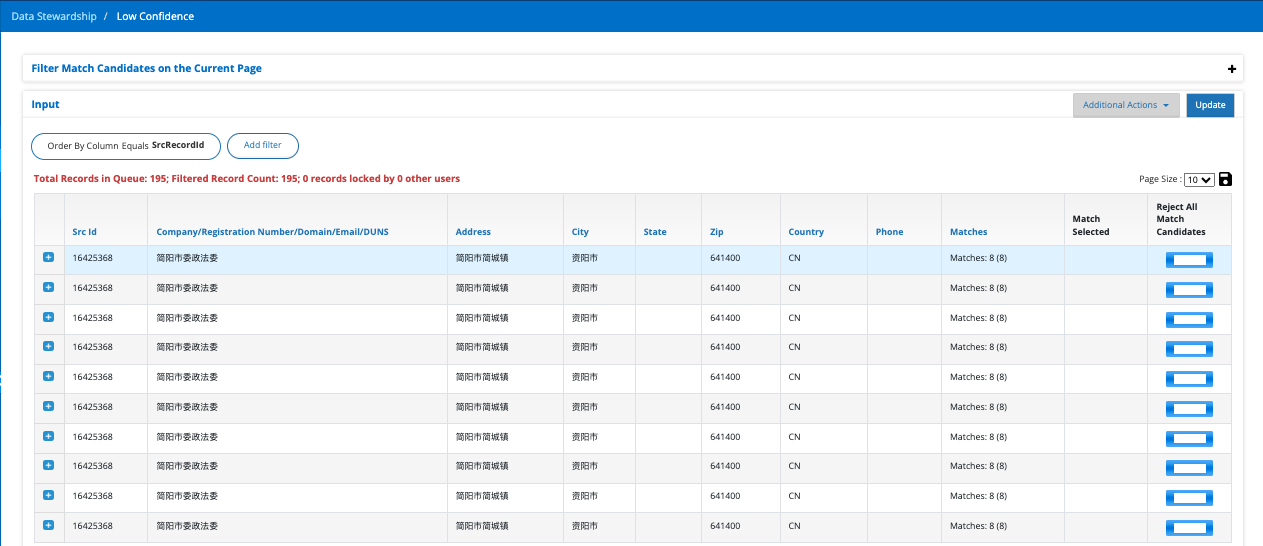1263x546 pixels.
Task: Open the Page Size dropdown
Action: [1199, 180]
